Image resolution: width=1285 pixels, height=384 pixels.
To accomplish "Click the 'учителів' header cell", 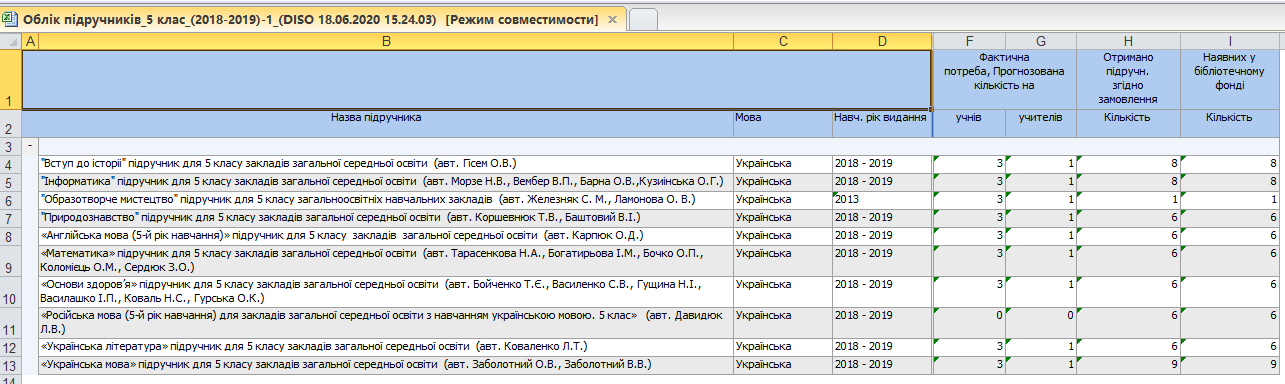I will tap(1041, 124).
